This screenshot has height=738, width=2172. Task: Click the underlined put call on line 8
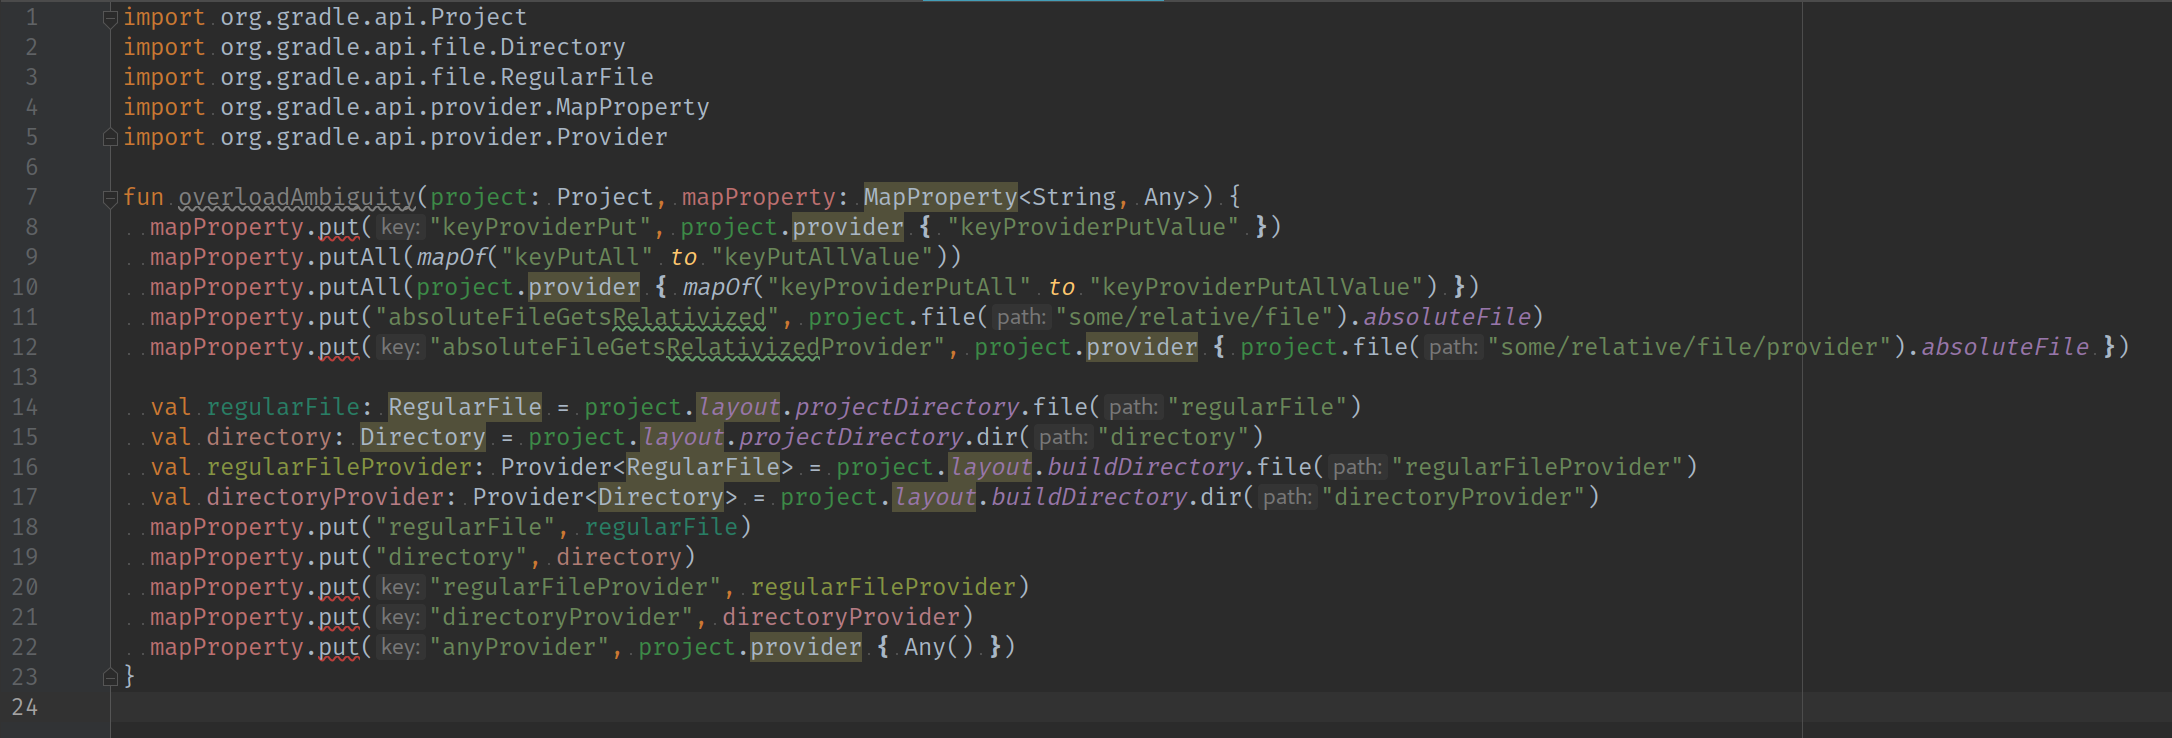point(339,227)
